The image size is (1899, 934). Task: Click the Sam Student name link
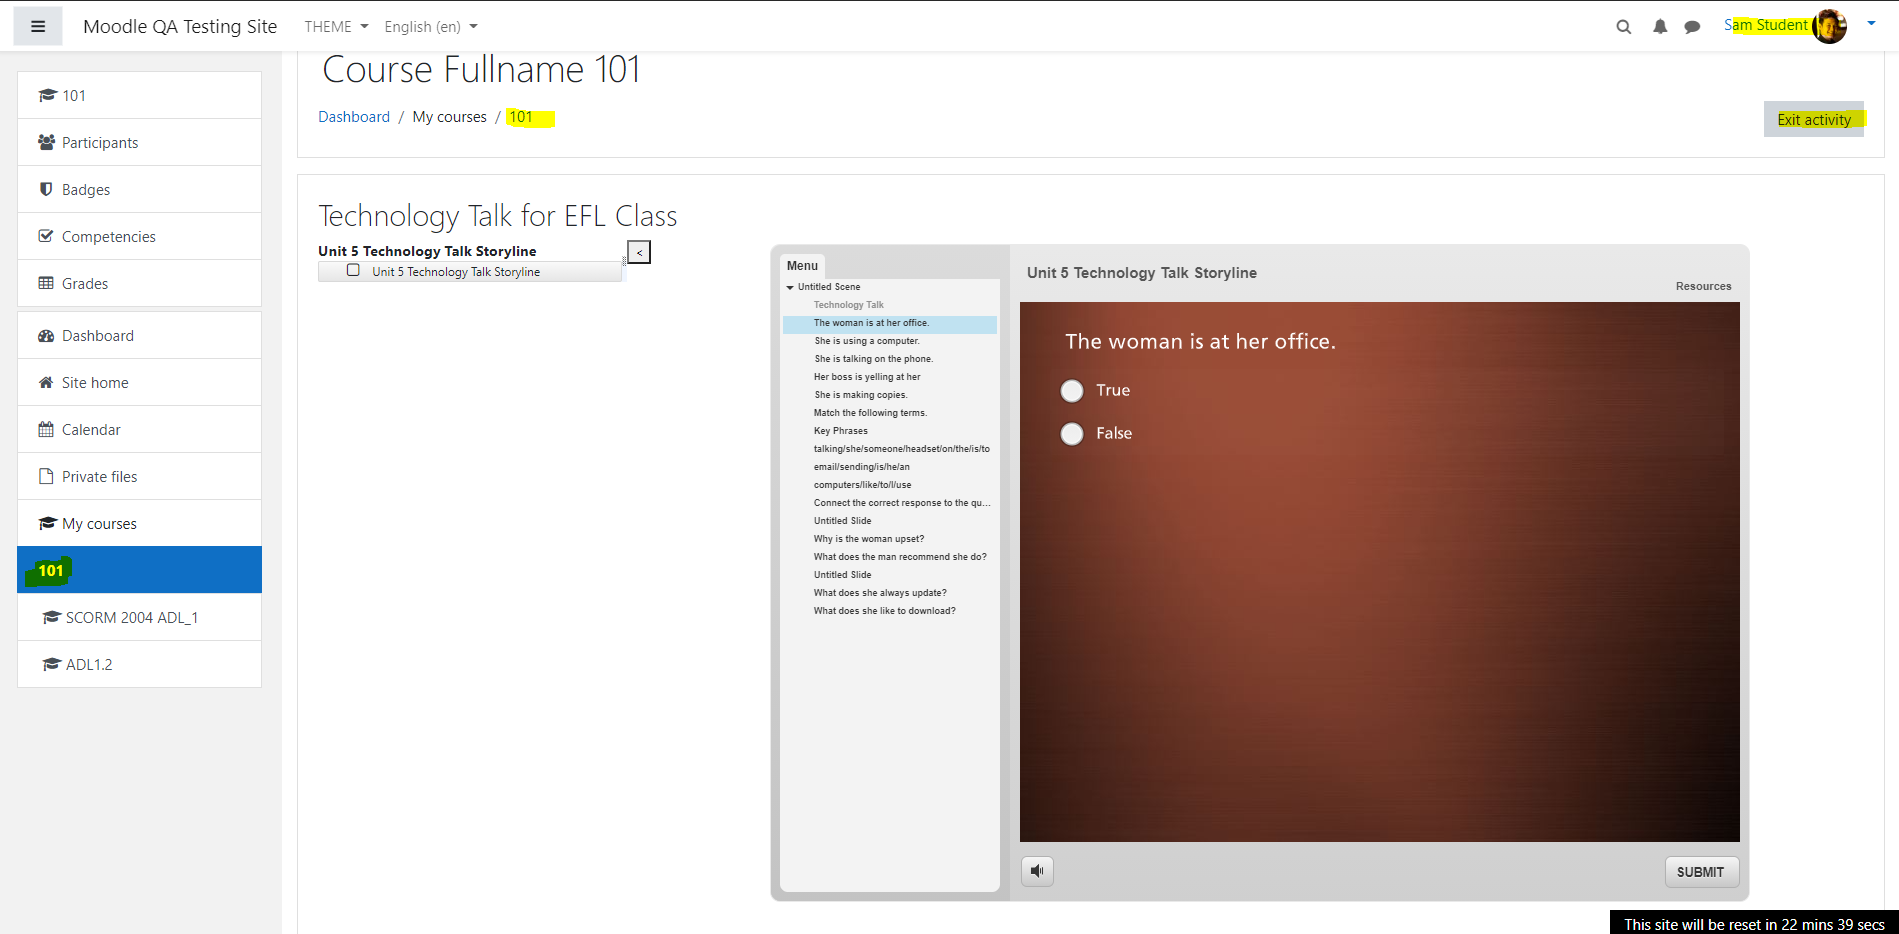pyautogui.click(x=1766, y=25)
